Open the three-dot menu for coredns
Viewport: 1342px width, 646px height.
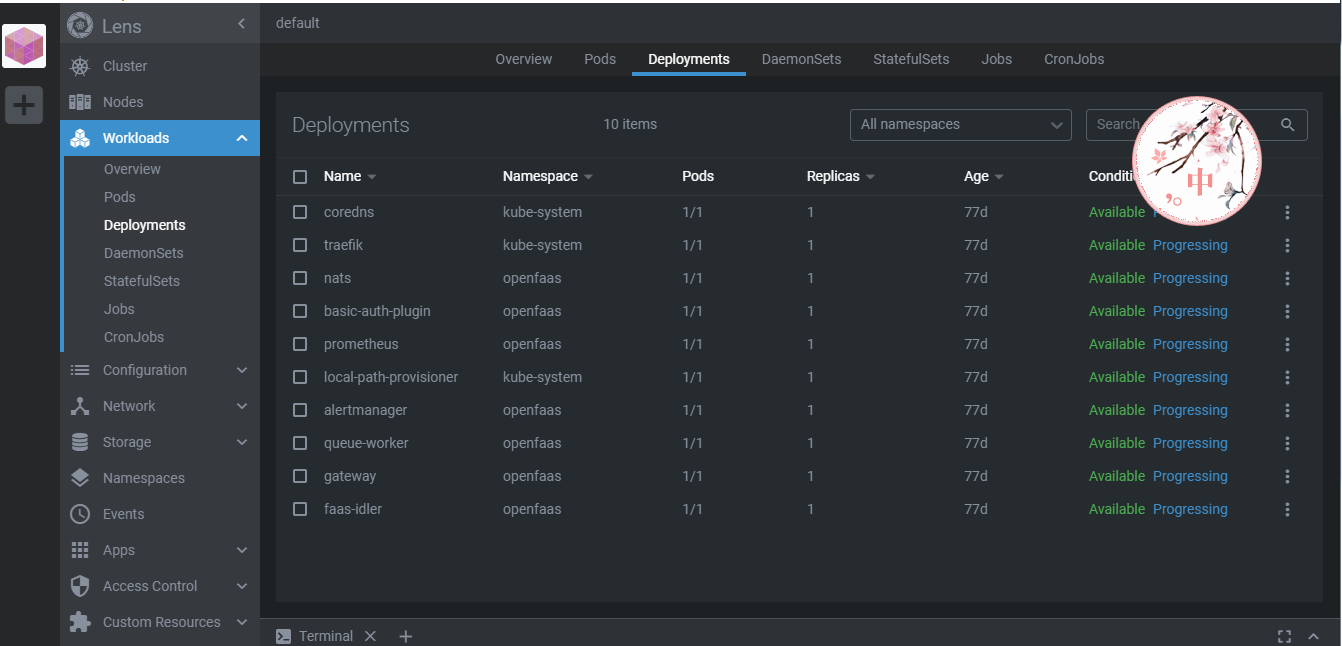pyautogui.click(x=1287, y=212)
